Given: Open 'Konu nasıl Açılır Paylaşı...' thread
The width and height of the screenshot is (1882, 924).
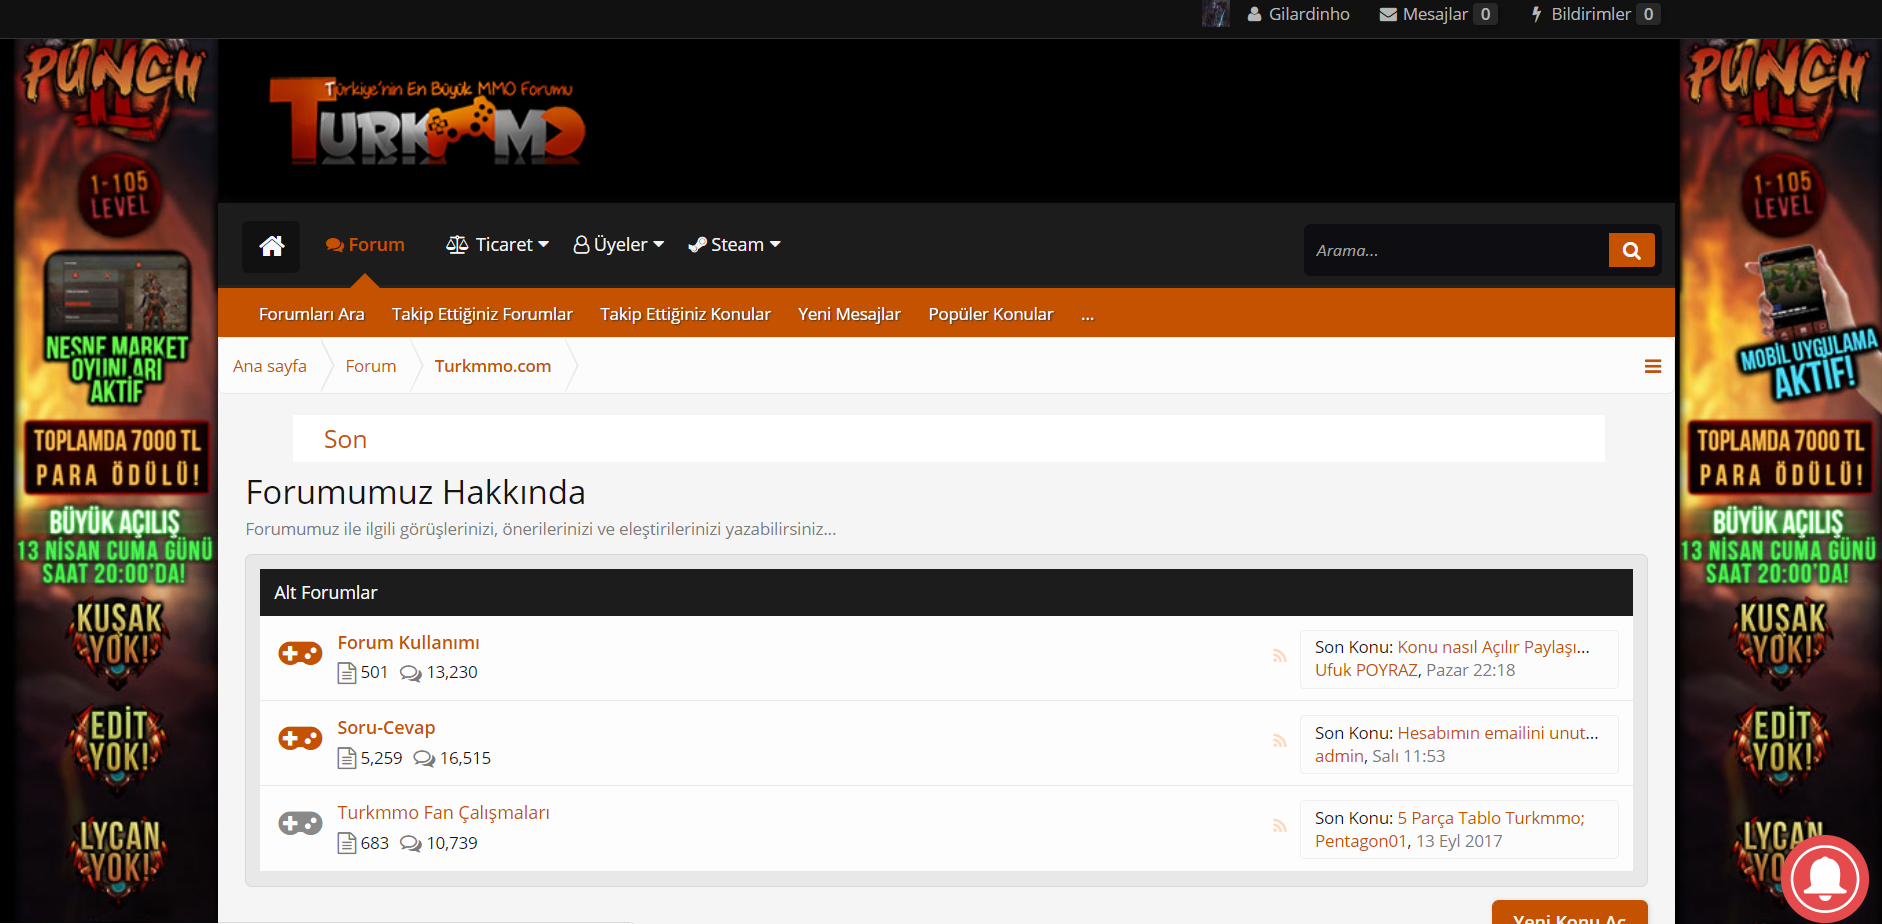Looking at the screenshot, I should tap(1493, 647).
